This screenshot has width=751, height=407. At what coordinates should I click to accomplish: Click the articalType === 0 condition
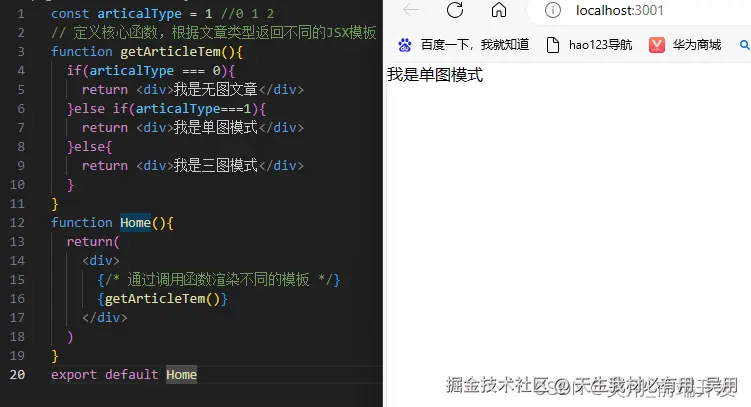point(155,71)
